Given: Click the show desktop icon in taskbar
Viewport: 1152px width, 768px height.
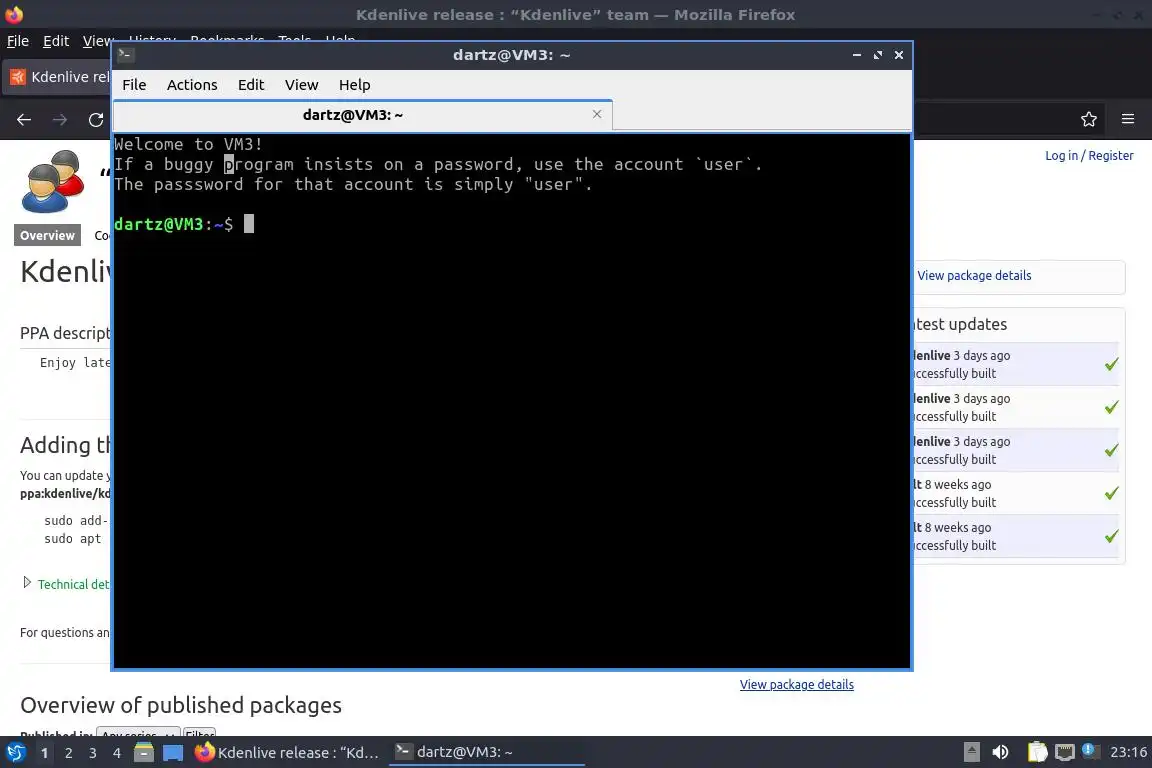Looking at the screenshot, I should pos(173,753).
